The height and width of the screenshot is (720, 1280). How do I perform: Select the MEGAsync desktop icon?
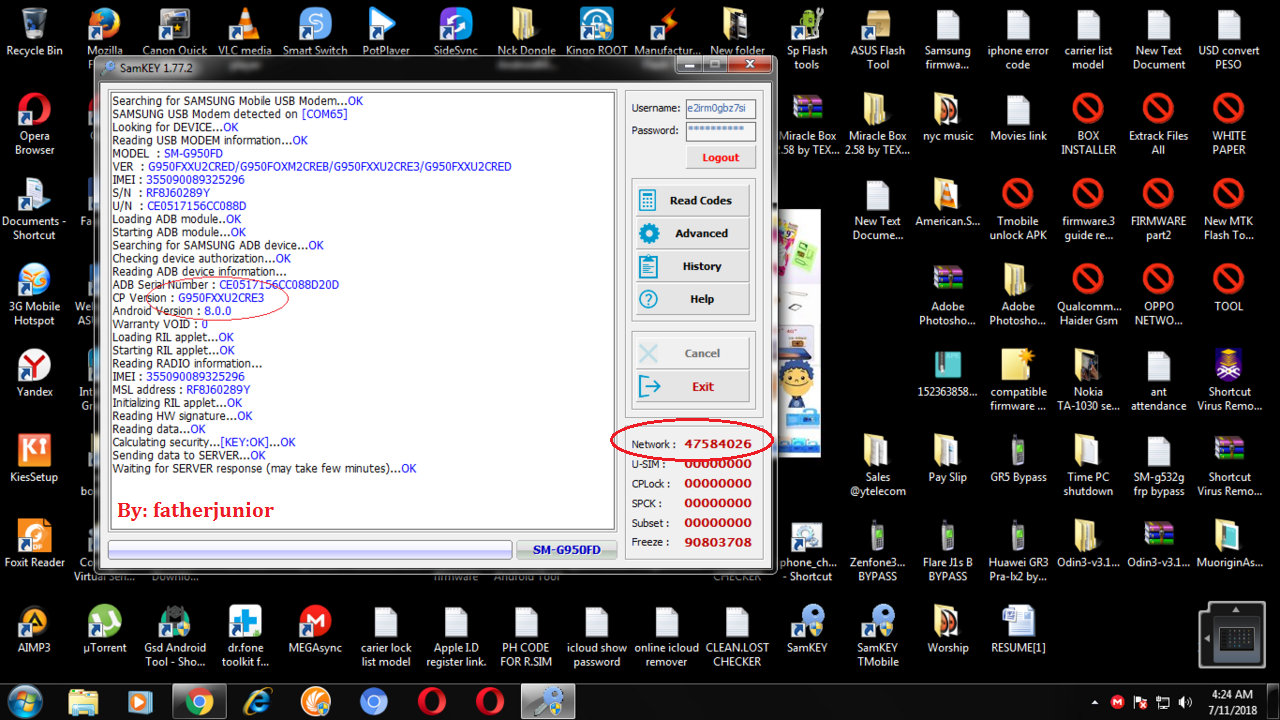[315, 629]
